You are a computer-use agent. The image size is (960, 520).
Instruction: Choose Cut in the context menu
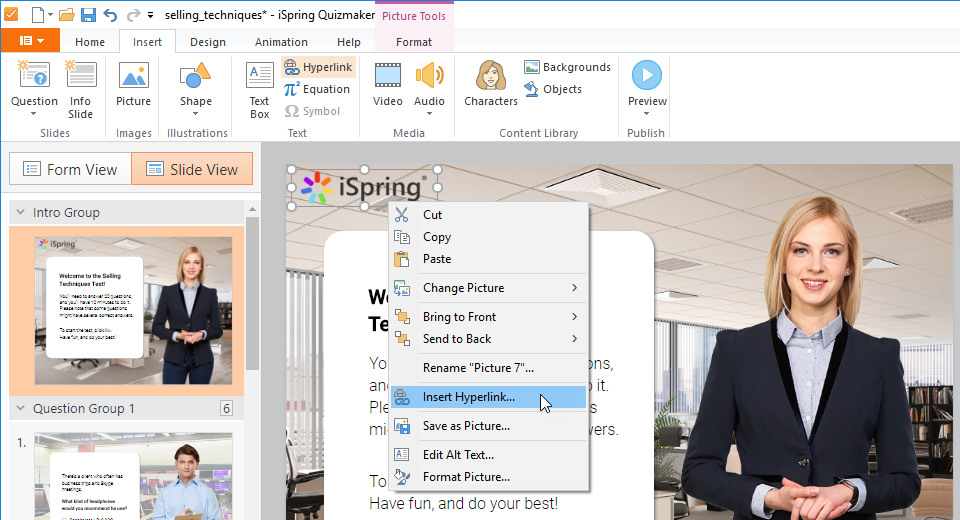point(489,215)
